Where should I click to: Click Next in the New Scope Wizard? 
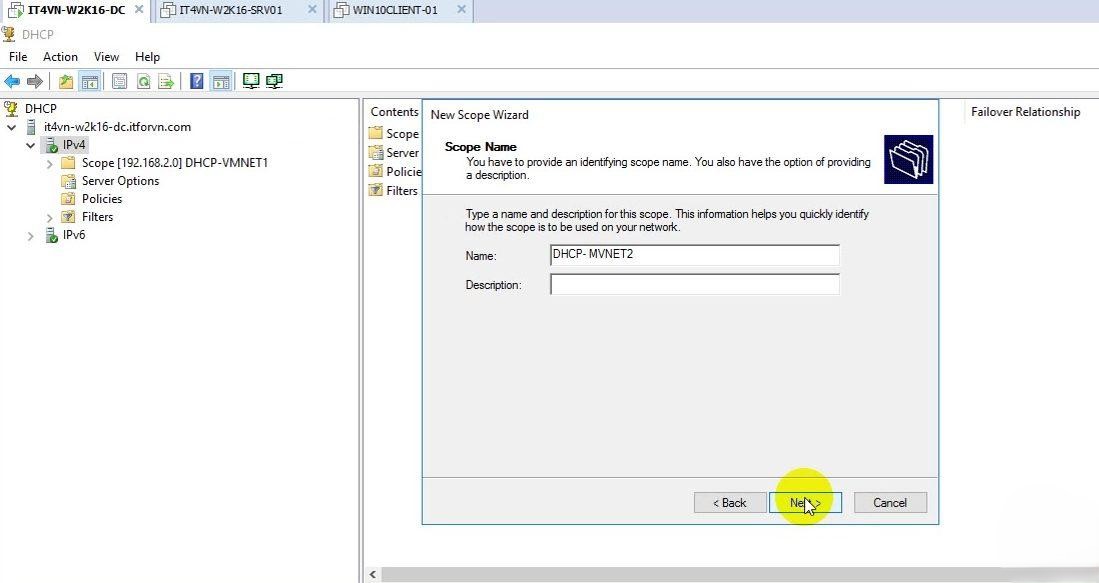805,503
